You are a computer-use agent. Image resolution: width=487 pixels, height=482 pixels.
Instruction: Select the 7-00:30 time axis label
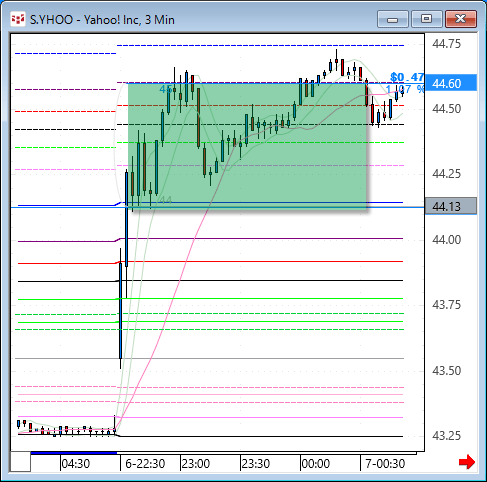[x=385, y=464]
